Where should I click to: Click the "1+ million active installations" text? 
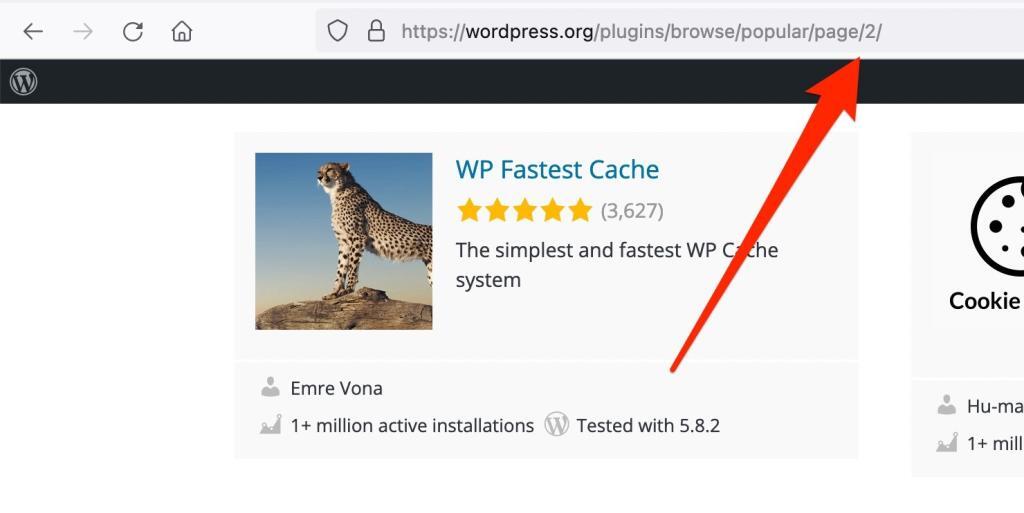click(x=412, y=426)
